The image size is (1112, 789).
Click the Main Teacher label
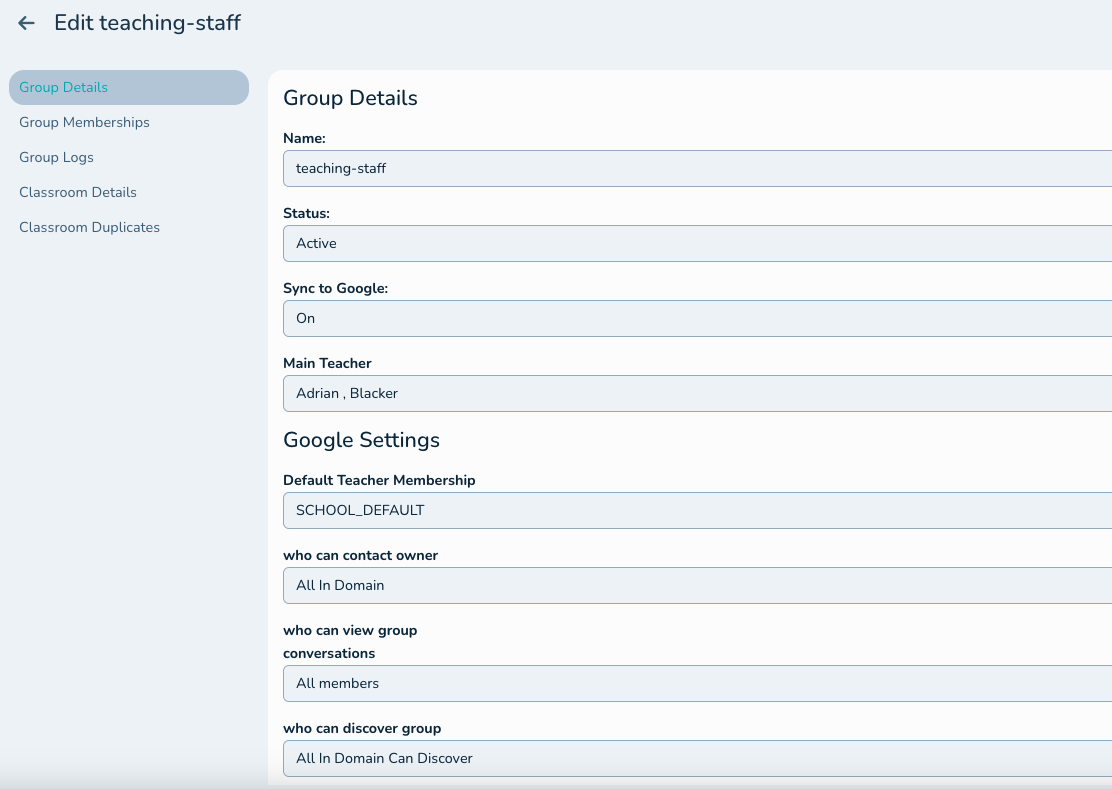tap(327, 363)
